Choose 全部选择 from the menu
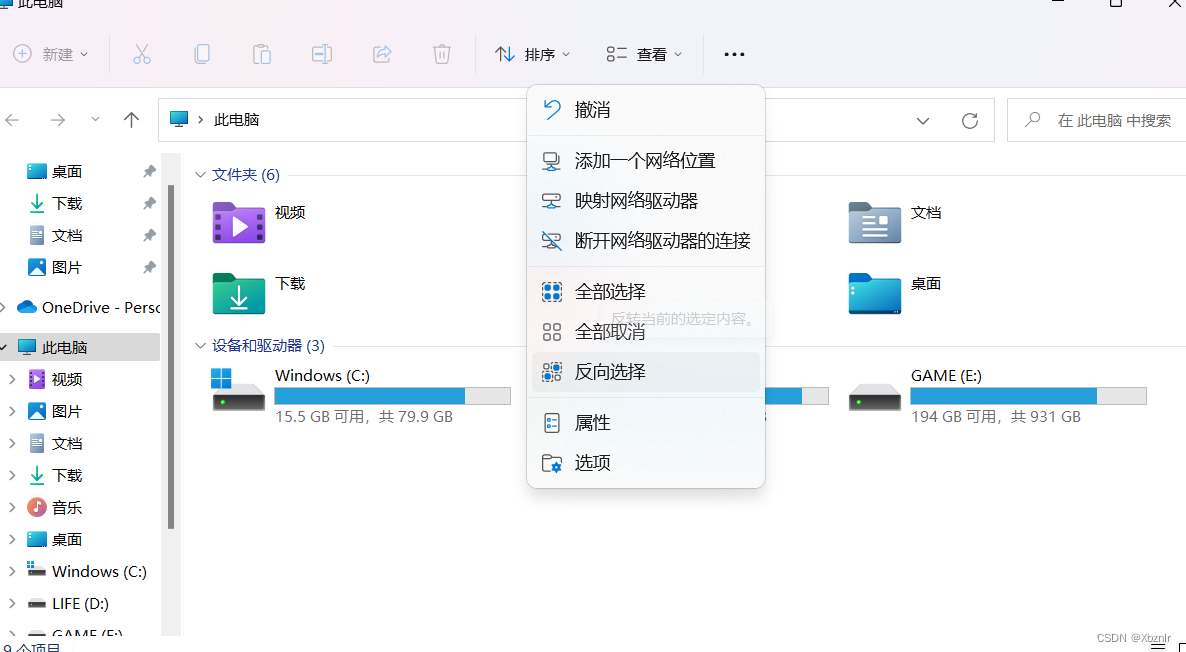 [x=646, y=291]
